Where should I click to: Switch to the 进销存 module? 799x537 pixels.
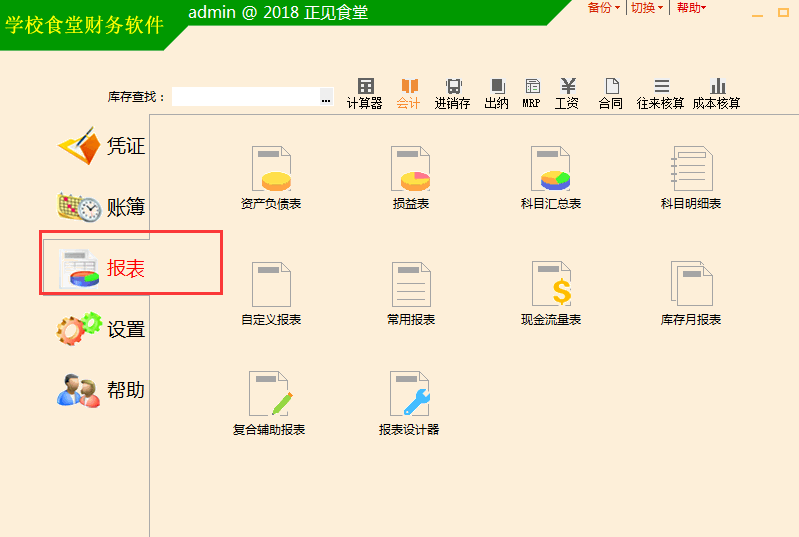(452, 94)
